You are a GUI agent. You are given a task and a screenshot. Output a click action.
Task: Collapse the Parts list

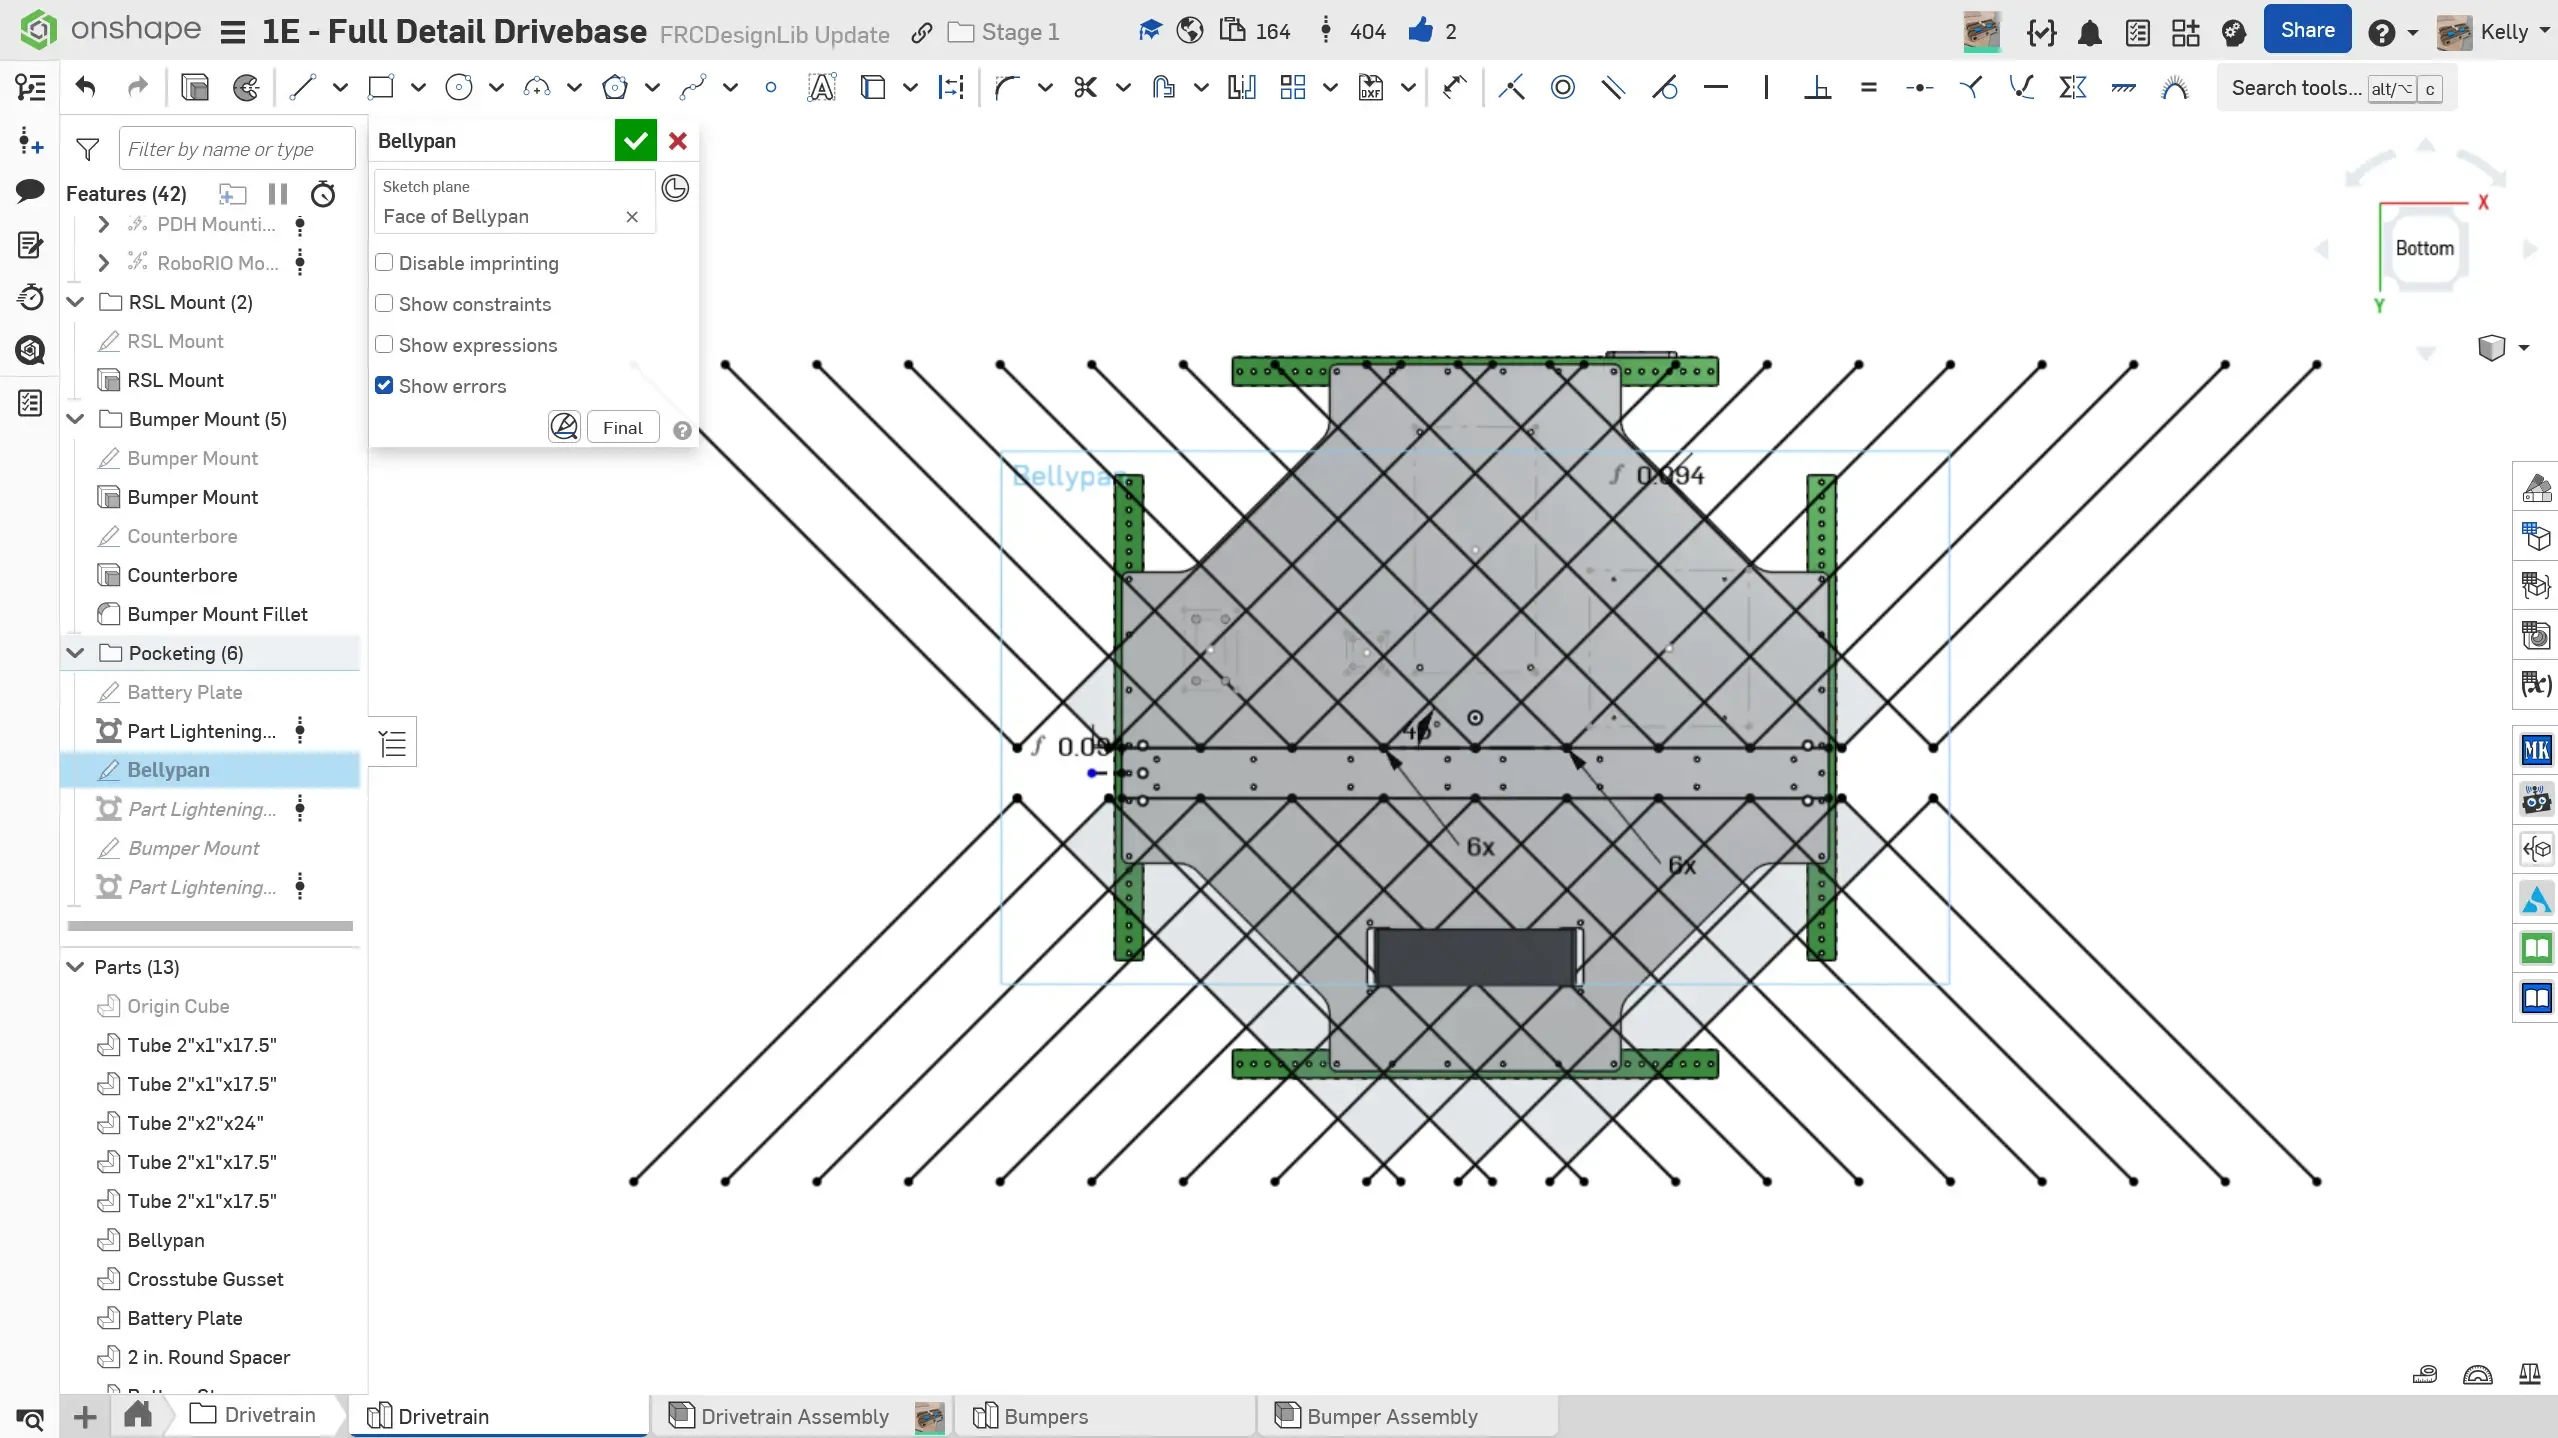pyautogui.click(x=76, y=967)
